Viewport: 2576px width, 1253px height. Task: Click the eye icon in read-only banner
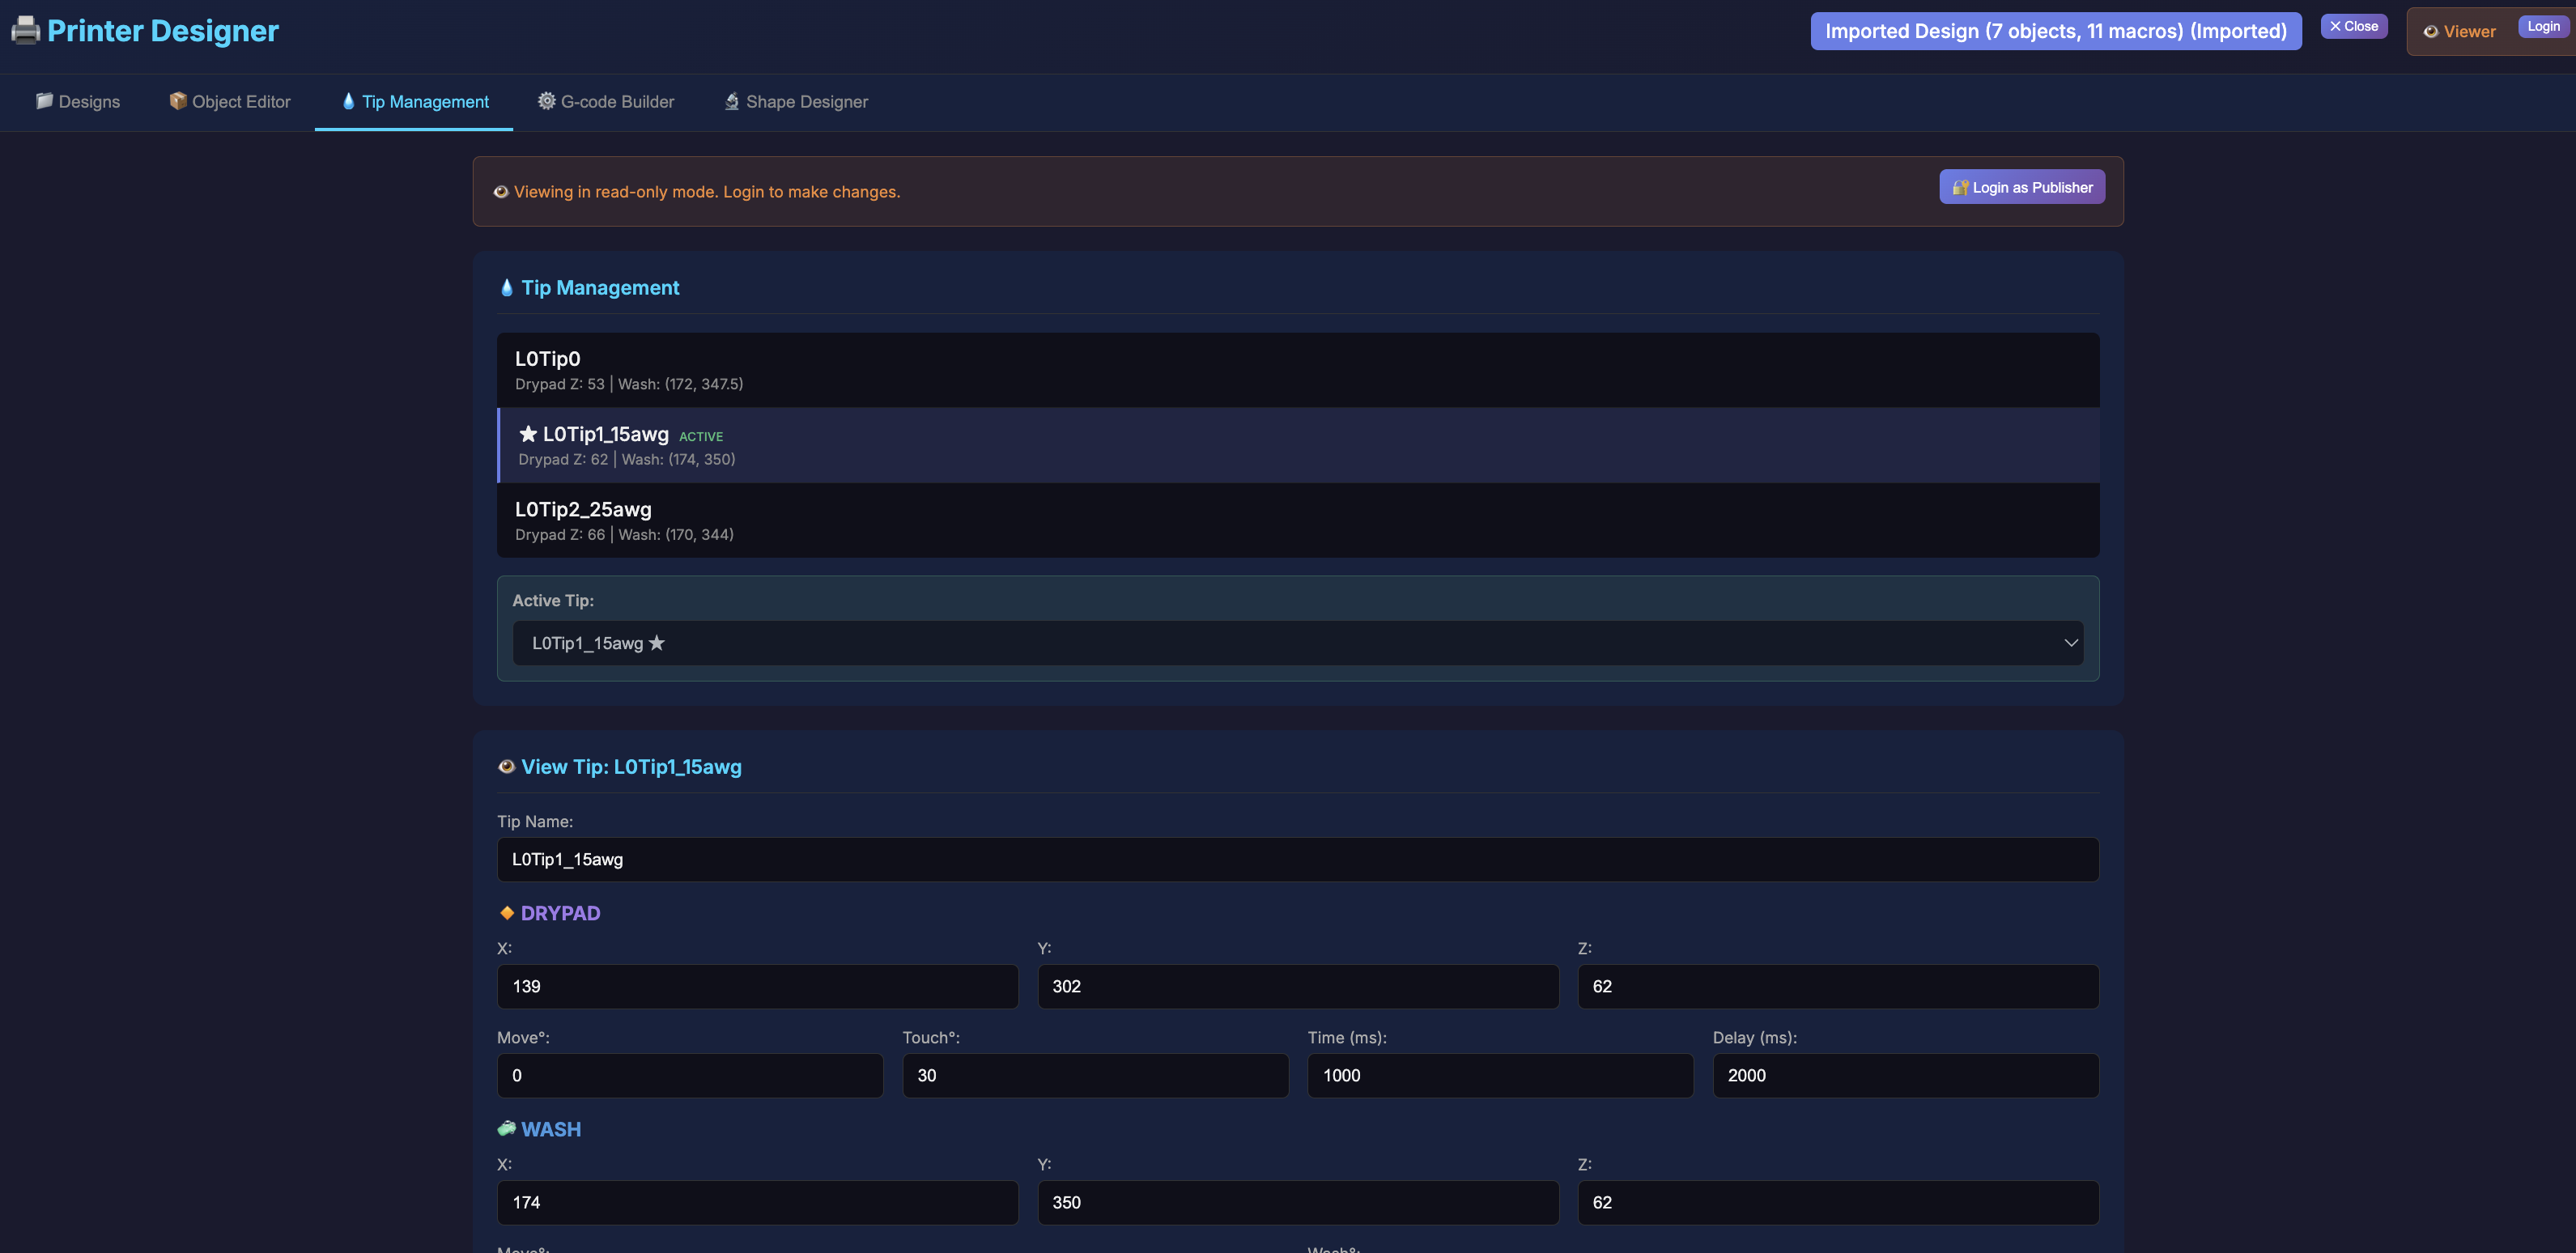501,192
